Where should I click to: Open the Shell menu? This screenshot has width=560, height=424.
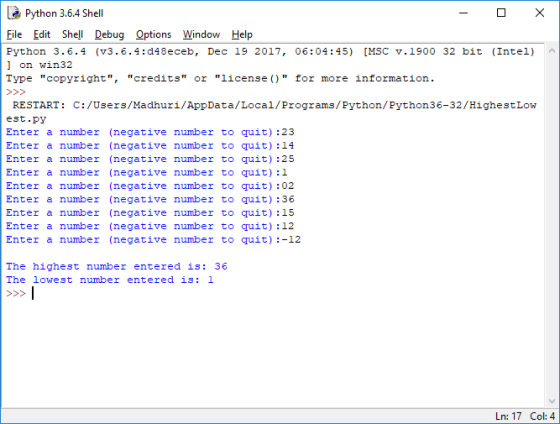(72, 35)
